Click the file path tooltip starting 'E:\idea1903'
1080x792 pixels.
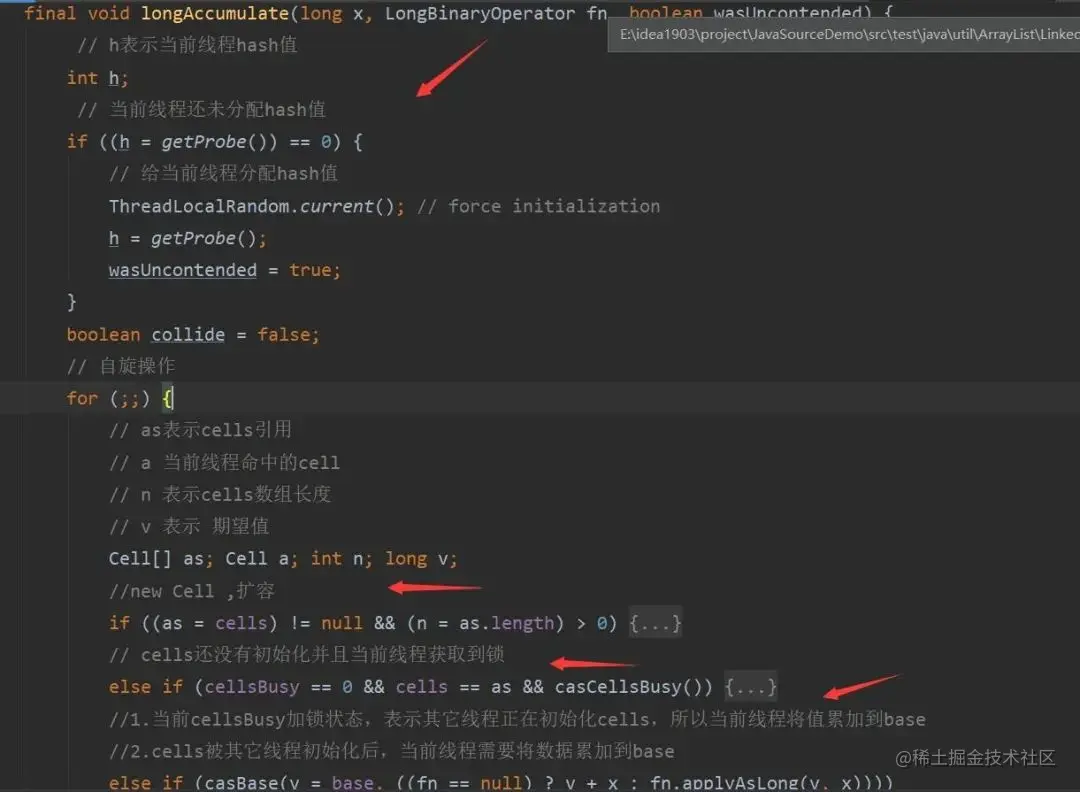(x=844, y=34)
